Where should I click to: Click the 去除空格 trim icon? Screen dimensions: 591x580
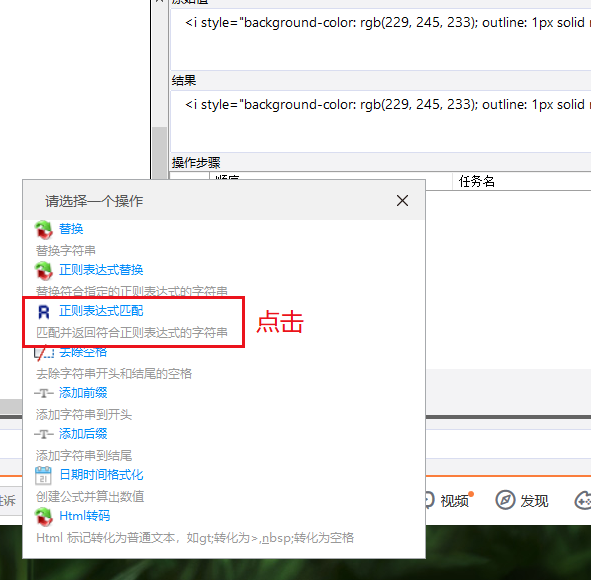coord(44,353)
